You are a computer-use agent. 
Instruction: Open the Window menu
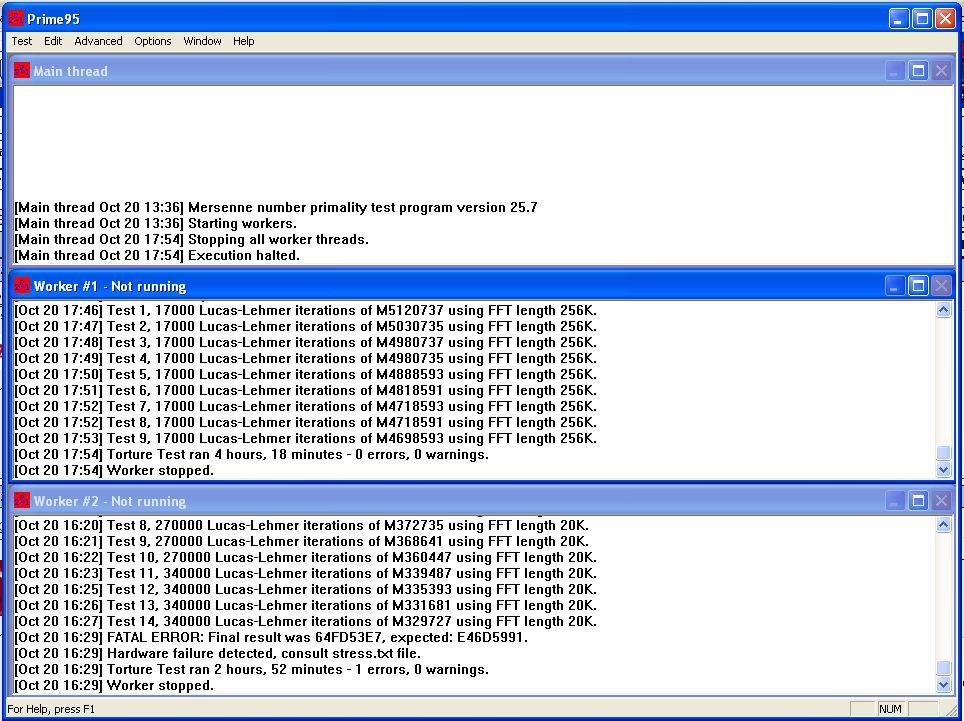coord(202,41)
